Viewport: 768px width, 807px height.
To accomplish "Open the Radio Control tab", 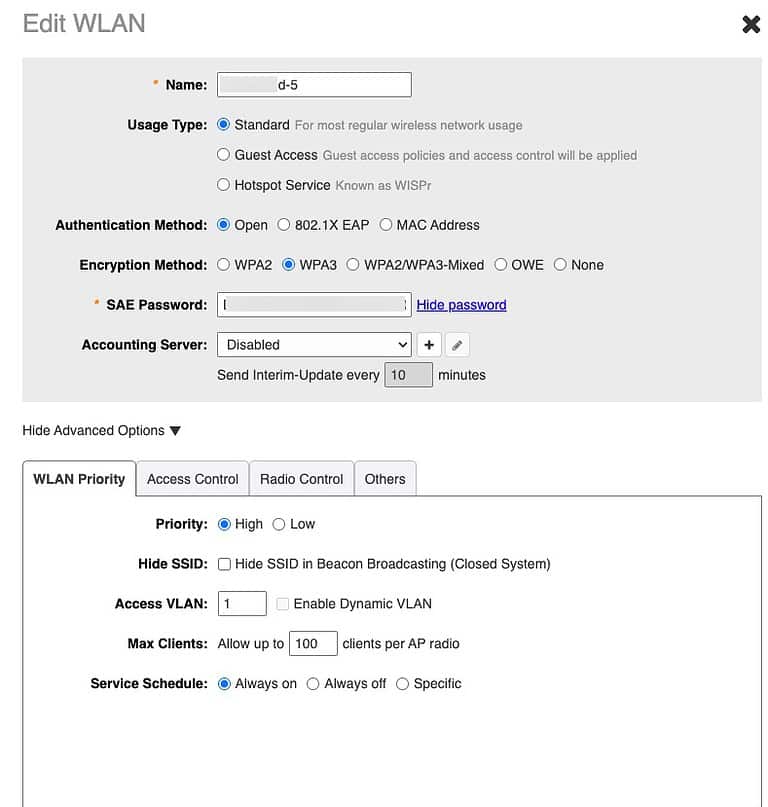I will coord(301,478).
